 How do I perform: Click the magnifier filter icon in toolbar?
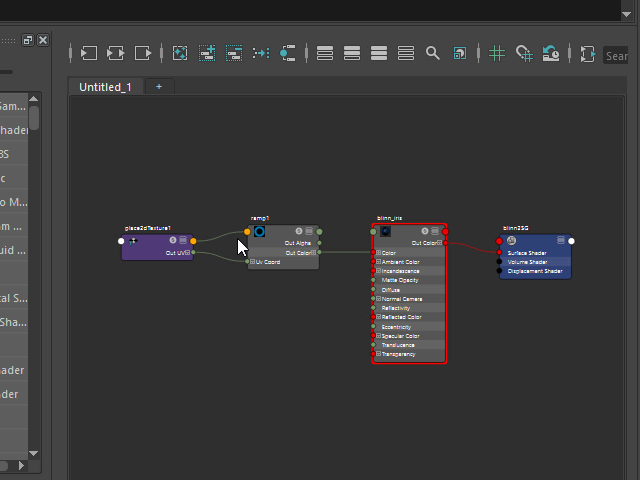432,53
